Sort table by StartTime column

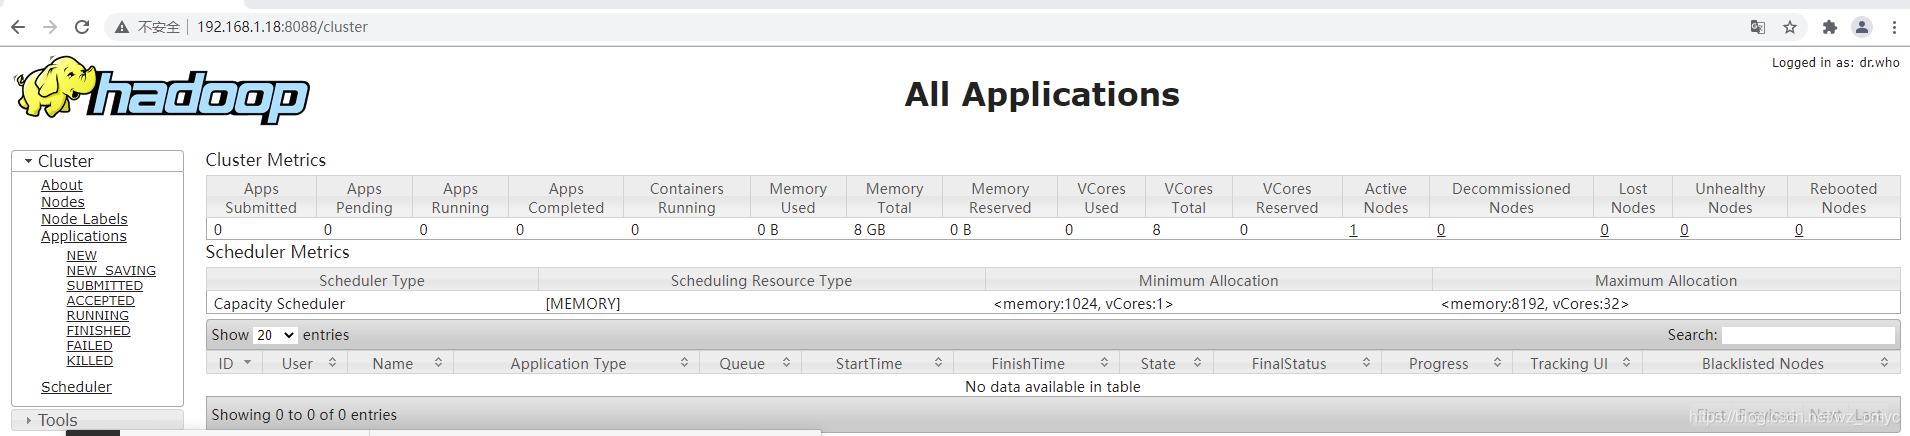tap(877, 363)
